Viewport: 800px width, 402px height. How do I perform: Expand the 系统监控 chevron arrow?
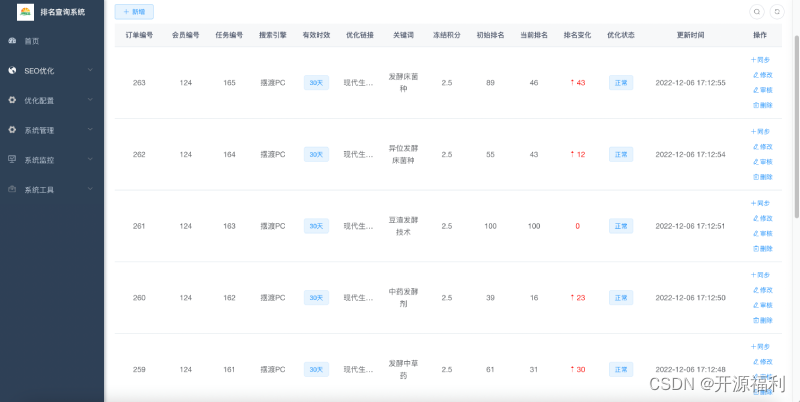coord(90,159)
